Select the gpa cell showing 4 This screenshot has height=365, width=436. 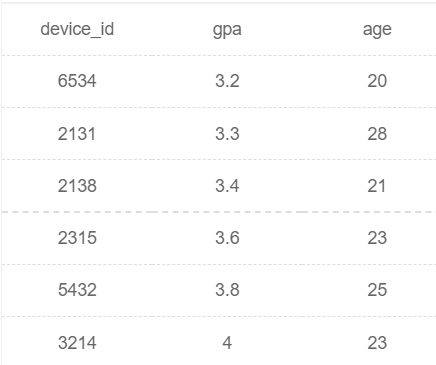(227, 343)
